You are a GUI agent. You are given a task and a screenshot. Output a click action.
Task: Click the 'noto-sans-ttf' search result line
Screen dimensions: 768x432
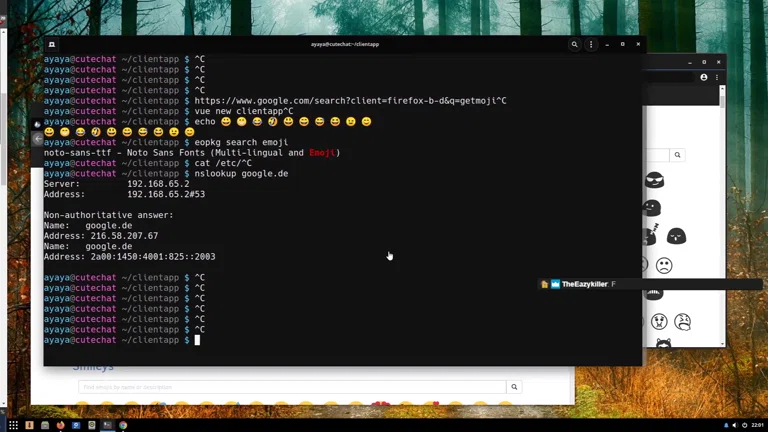(x=192, y=153)
